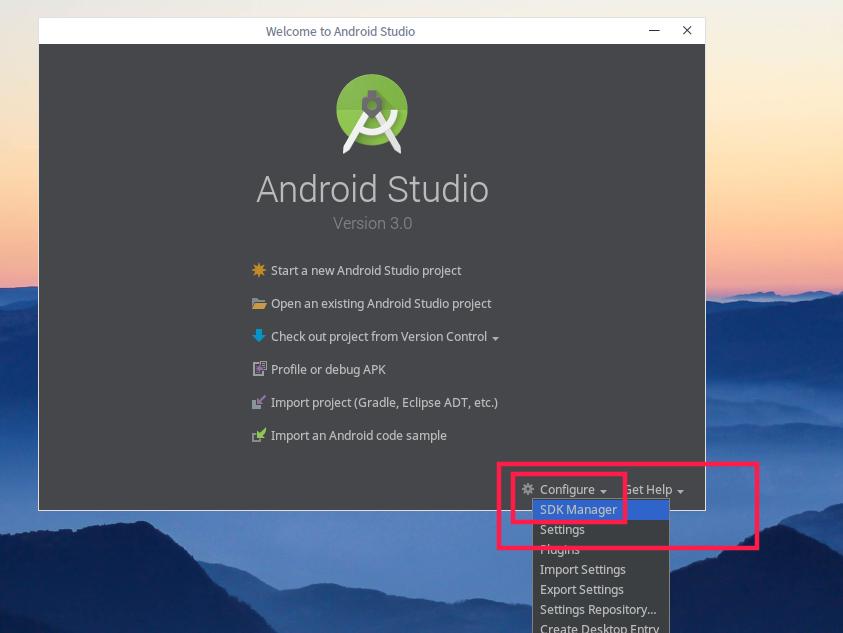
Task: Click the Welcome to Android Studio title
Action: coord(340,32)
